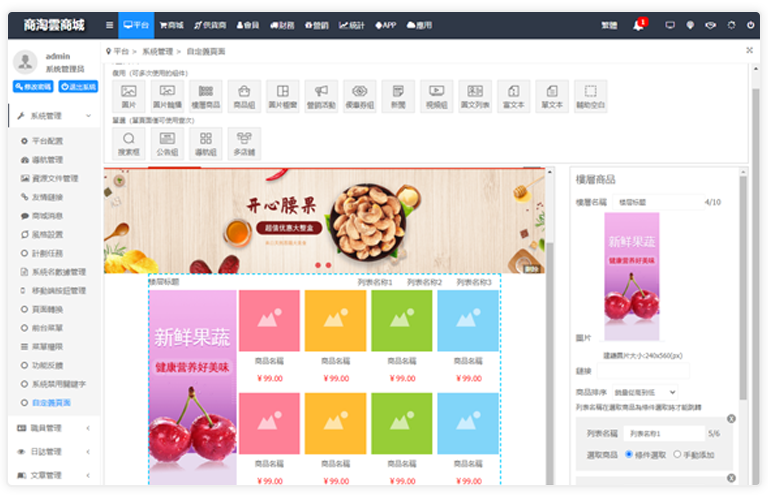Add the 單文本 single text component
Image resolution: width=768 pixels, height=498 pixels.
click(x=552, y=96)
